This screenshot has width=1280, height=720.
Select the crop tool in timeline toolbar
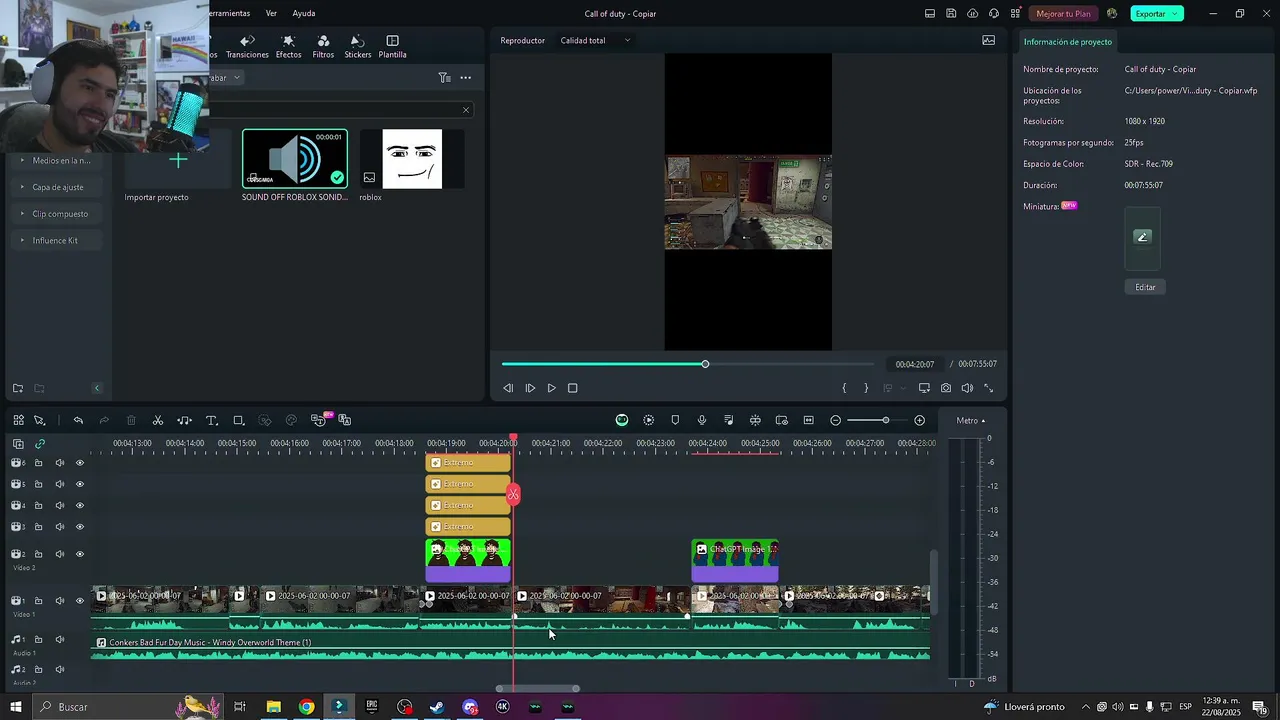point(238,420)
